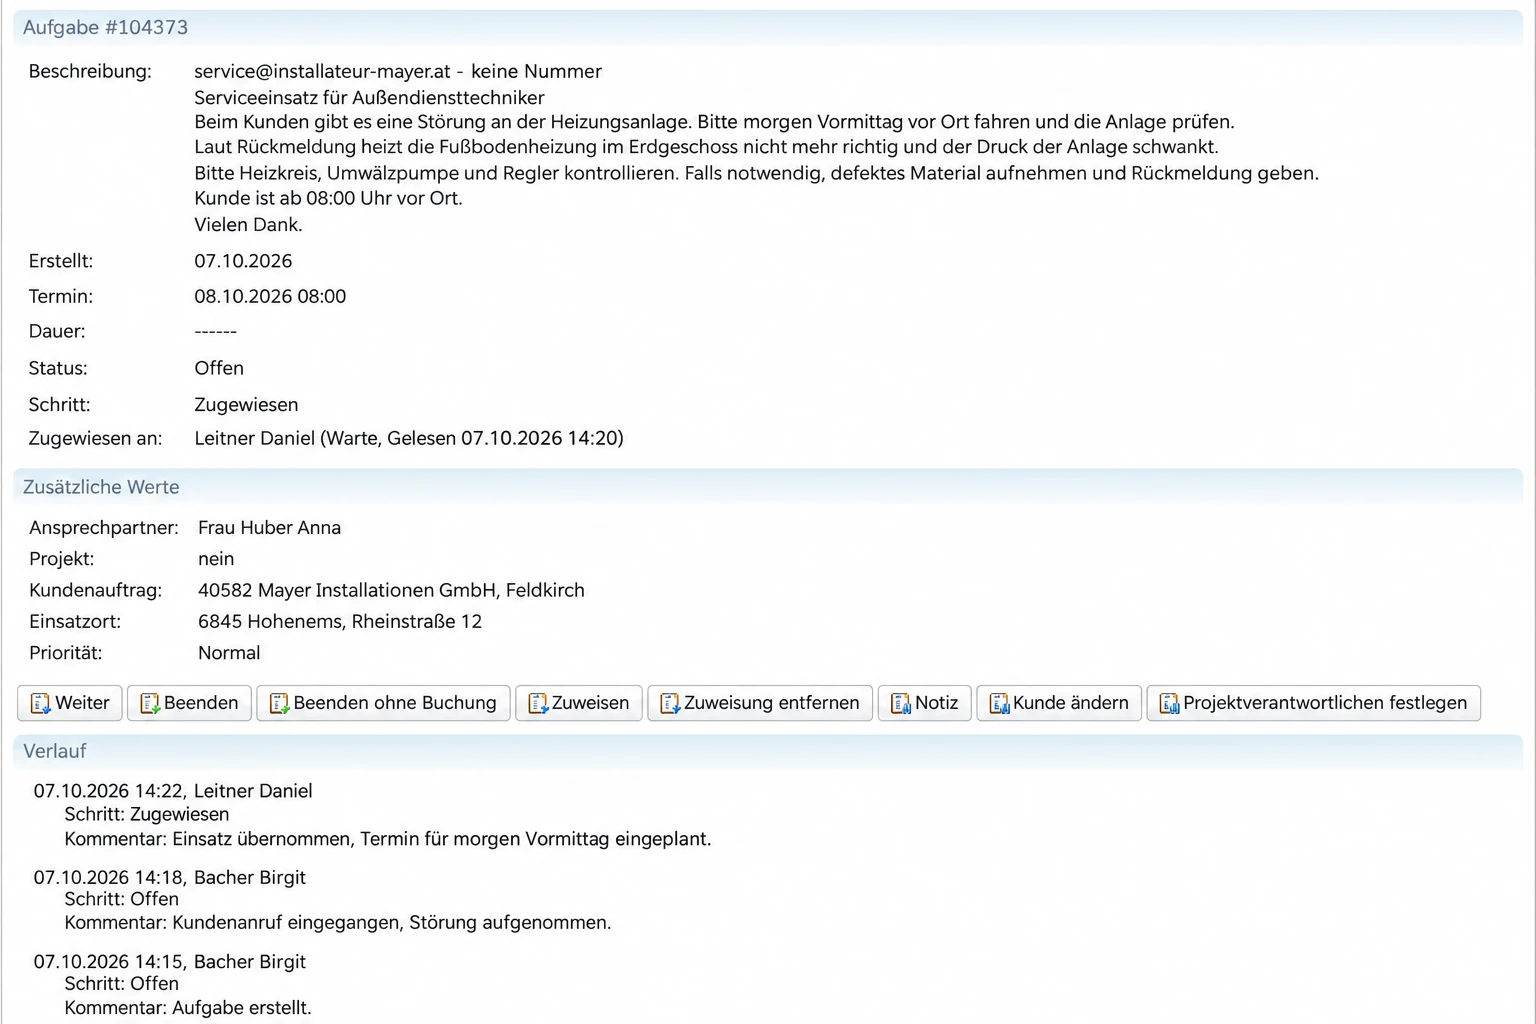Click the Beschreibung field label

tap(90, 71)
